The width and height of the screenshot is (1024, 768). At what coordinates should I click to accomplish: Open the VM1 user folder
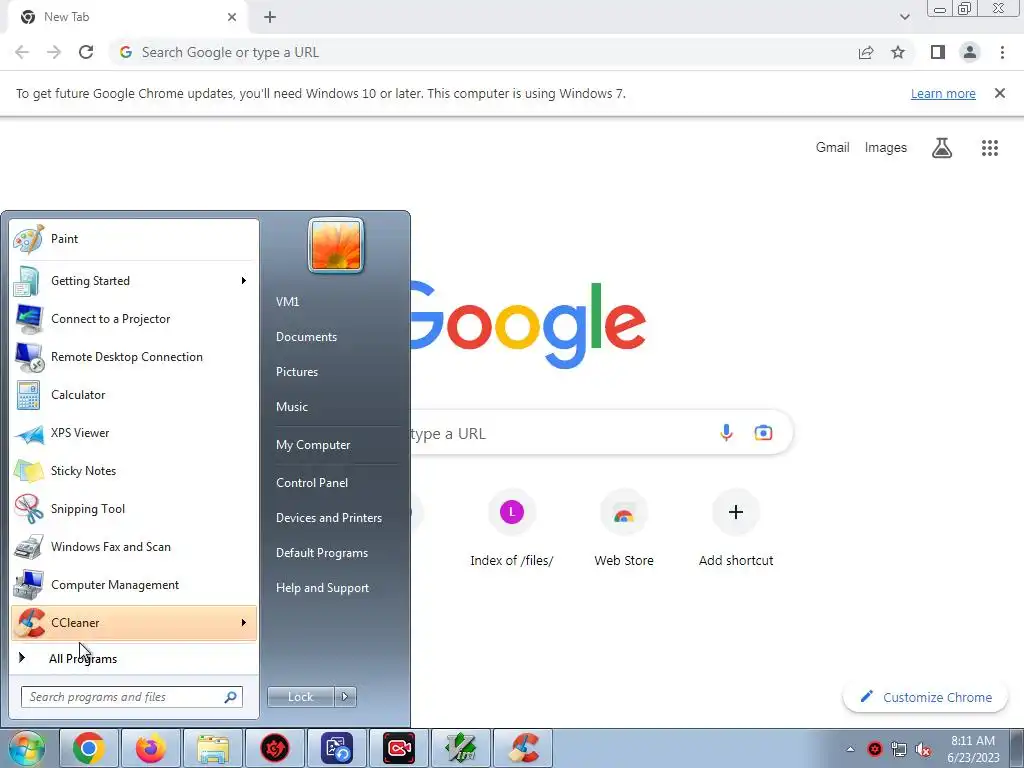287,302
